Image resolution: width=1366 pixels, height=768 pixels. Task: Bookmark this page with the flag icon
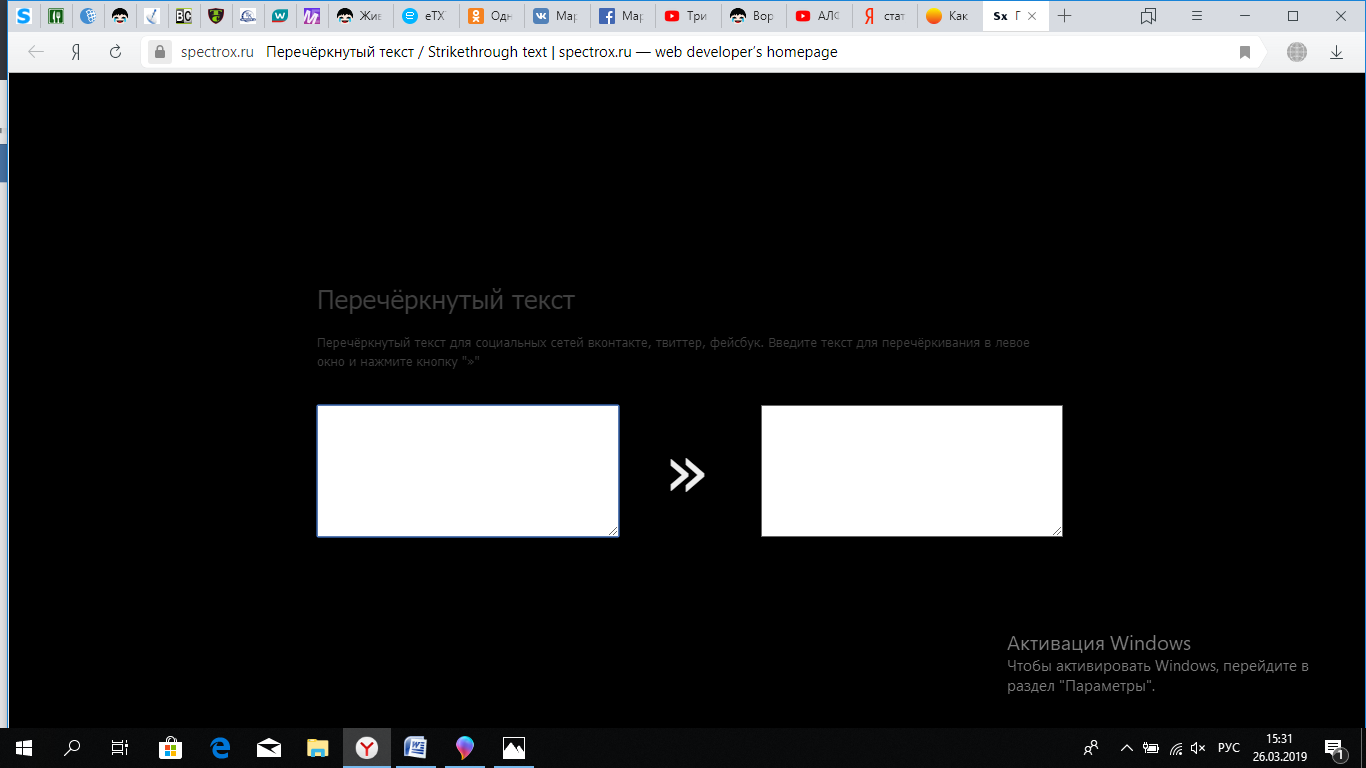click(1245, 52)
